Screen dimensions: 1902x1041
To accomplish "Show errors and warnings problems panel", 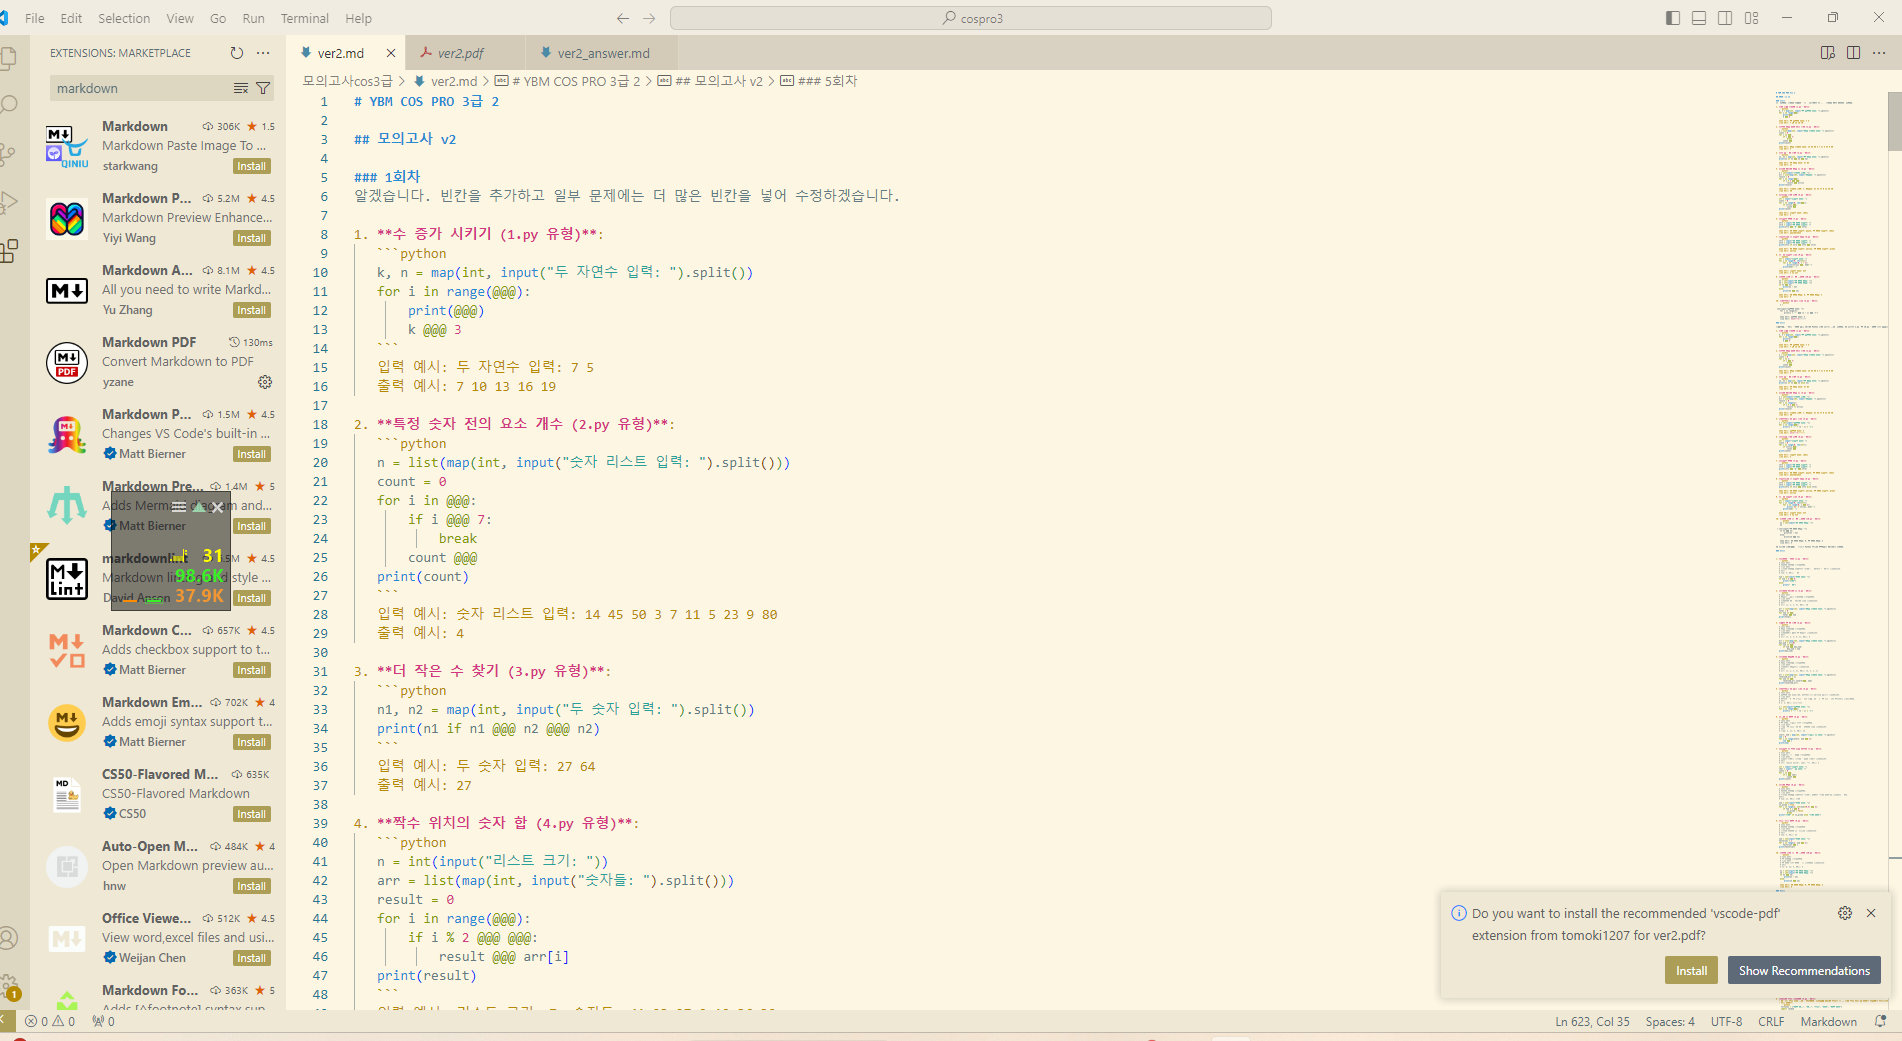I will [50, 1021].
